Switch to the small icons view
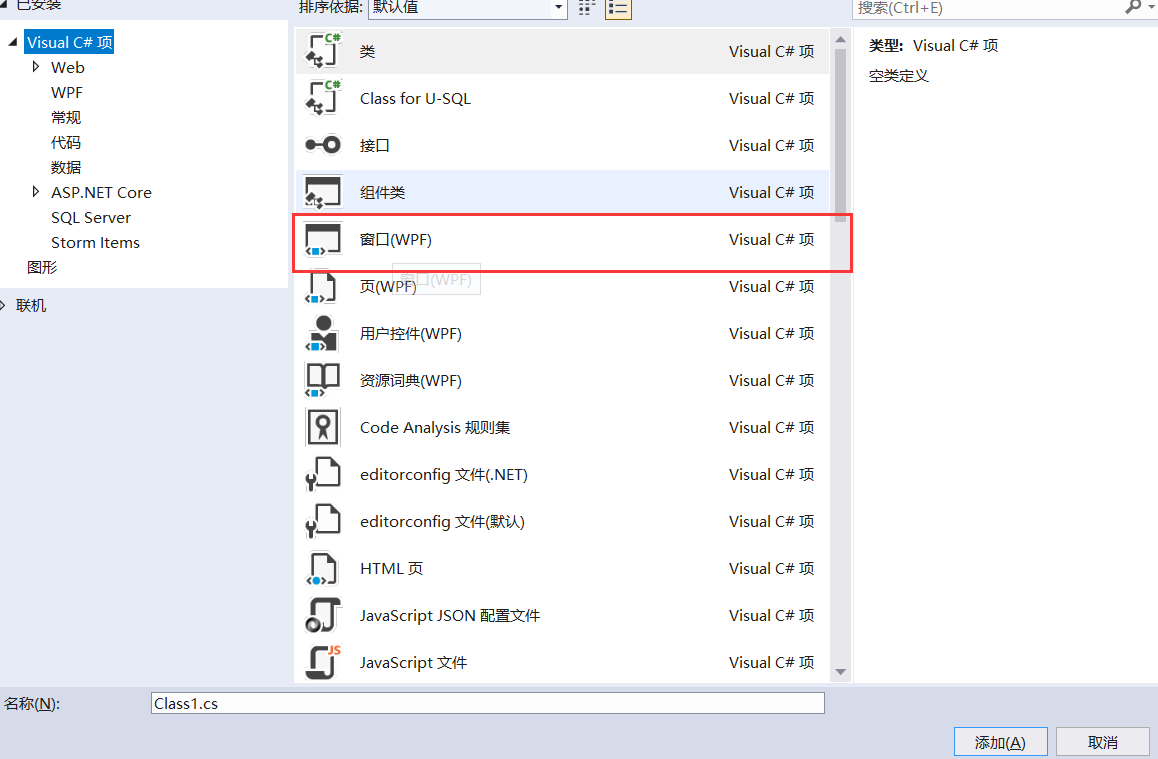 (589, 9)
